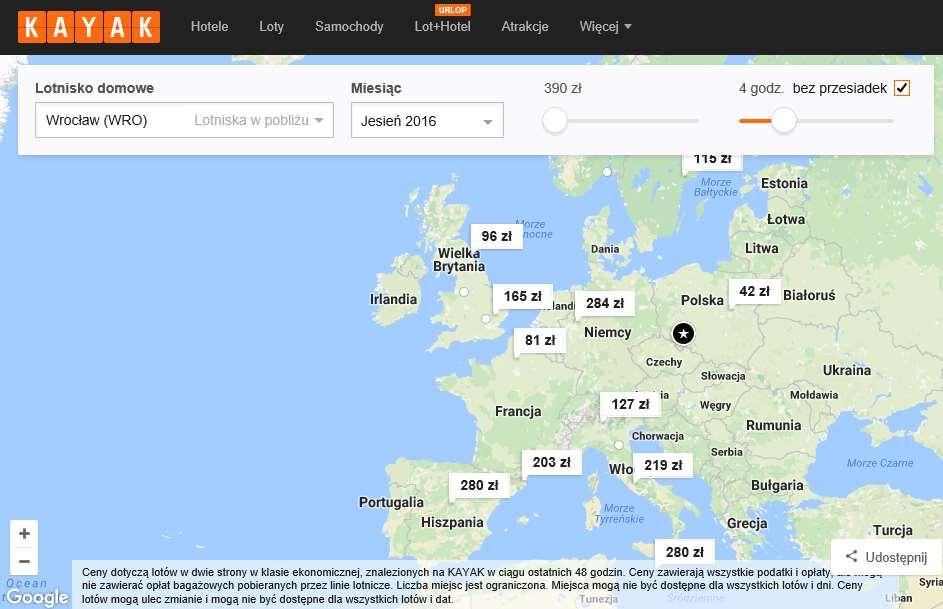This screenshot has width=943, height=609.
Task: Select the 96 zł price marker
Action: coord(496,236)
